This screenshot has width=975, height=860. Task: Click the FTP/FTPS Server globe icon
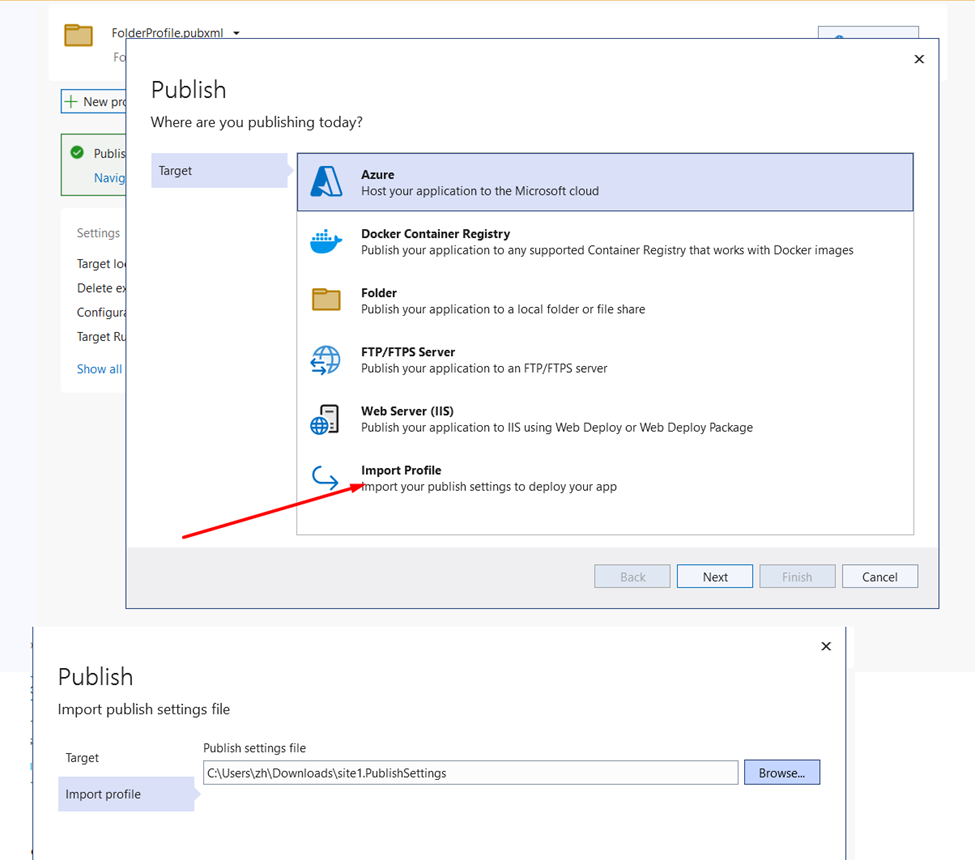pos(326,360)
